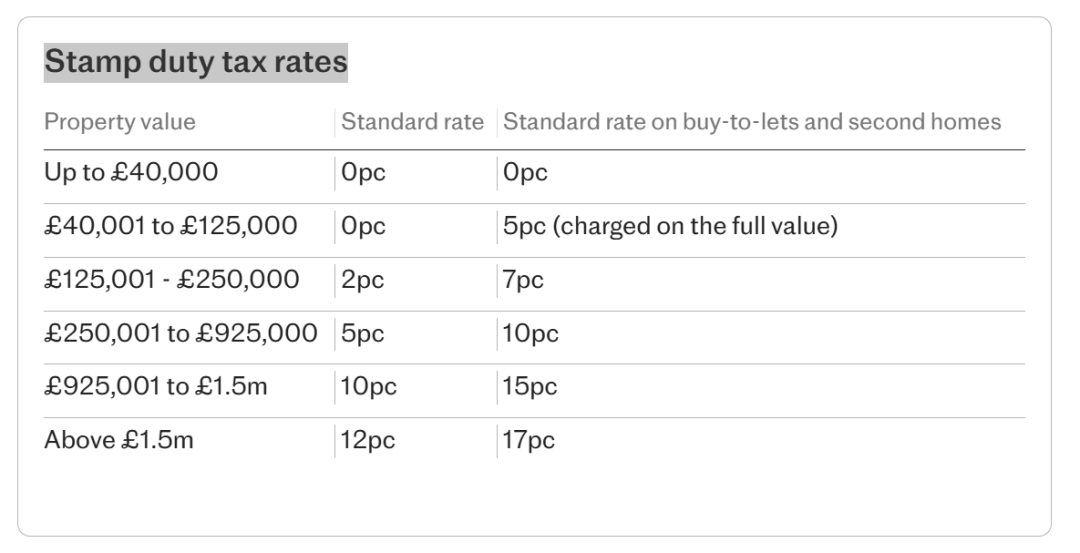
Task: Click the £250,001 to £925,000 cell
Action: (180, 333)
